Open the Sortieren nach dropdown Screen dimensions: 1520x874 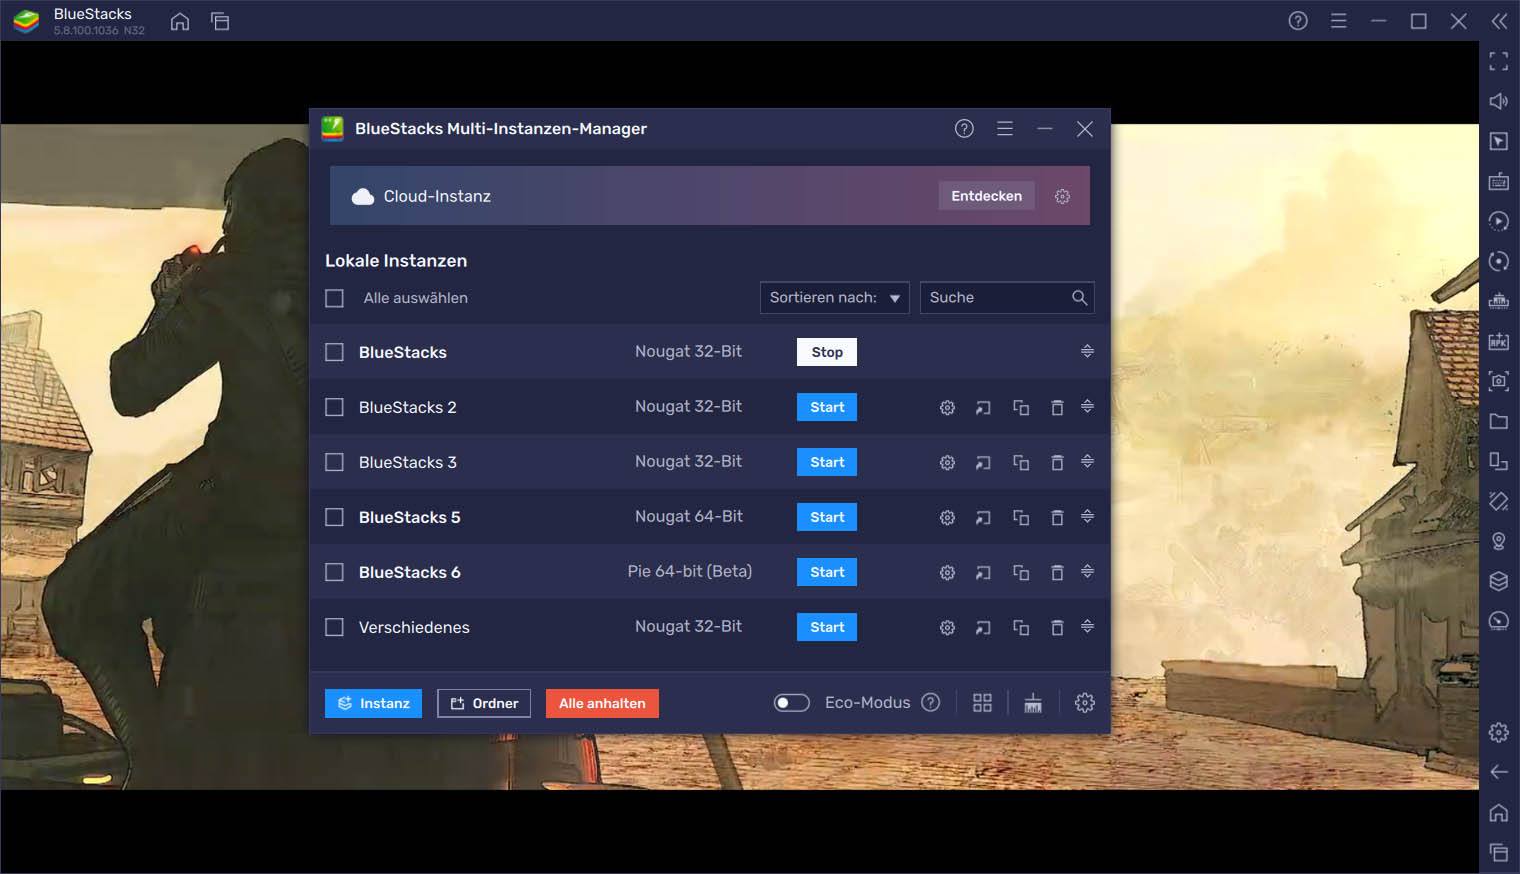coord(835,297)
